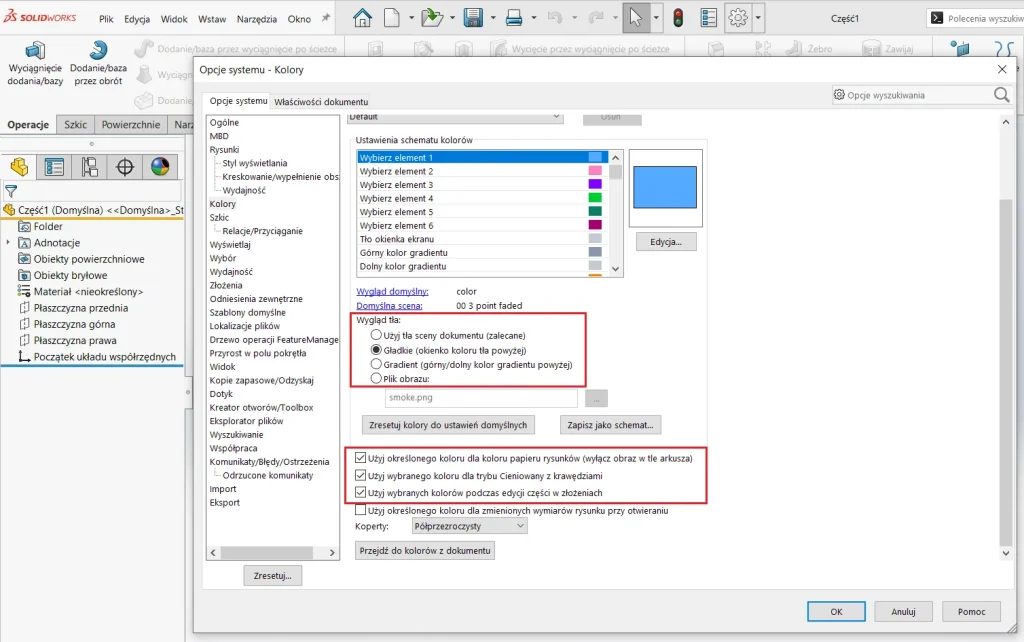The width and height of the screenshot is (1024, 642).
Task: Open a file with the folder arrow icon
Action: pos(432,18)
